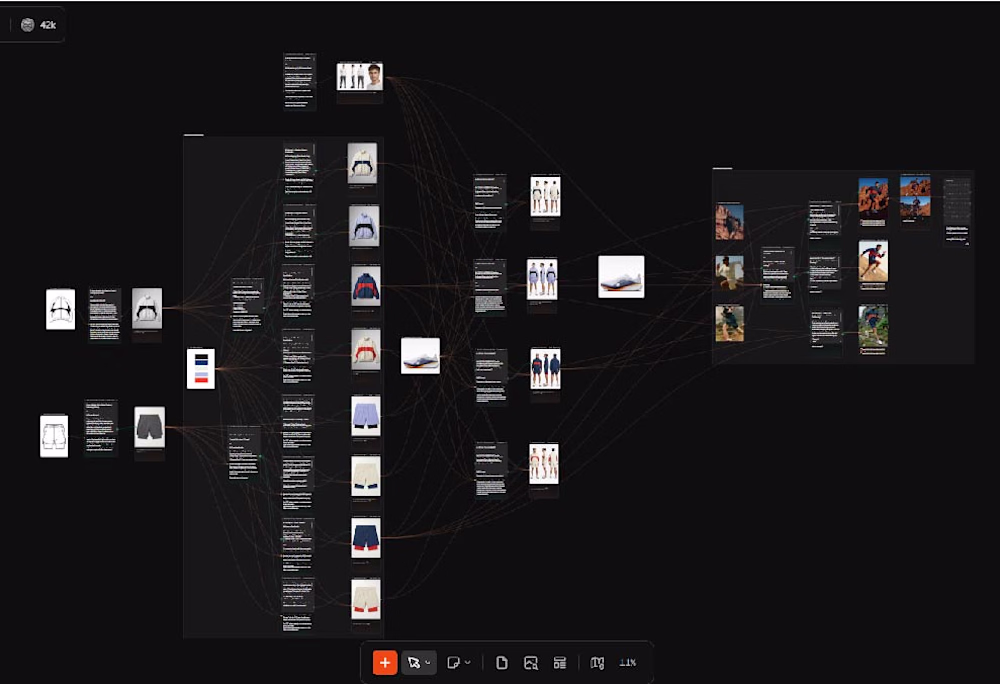Select the forest runner reference photo
The height and width of the screenshot is (684, 1000).
[x=730, y=323]
